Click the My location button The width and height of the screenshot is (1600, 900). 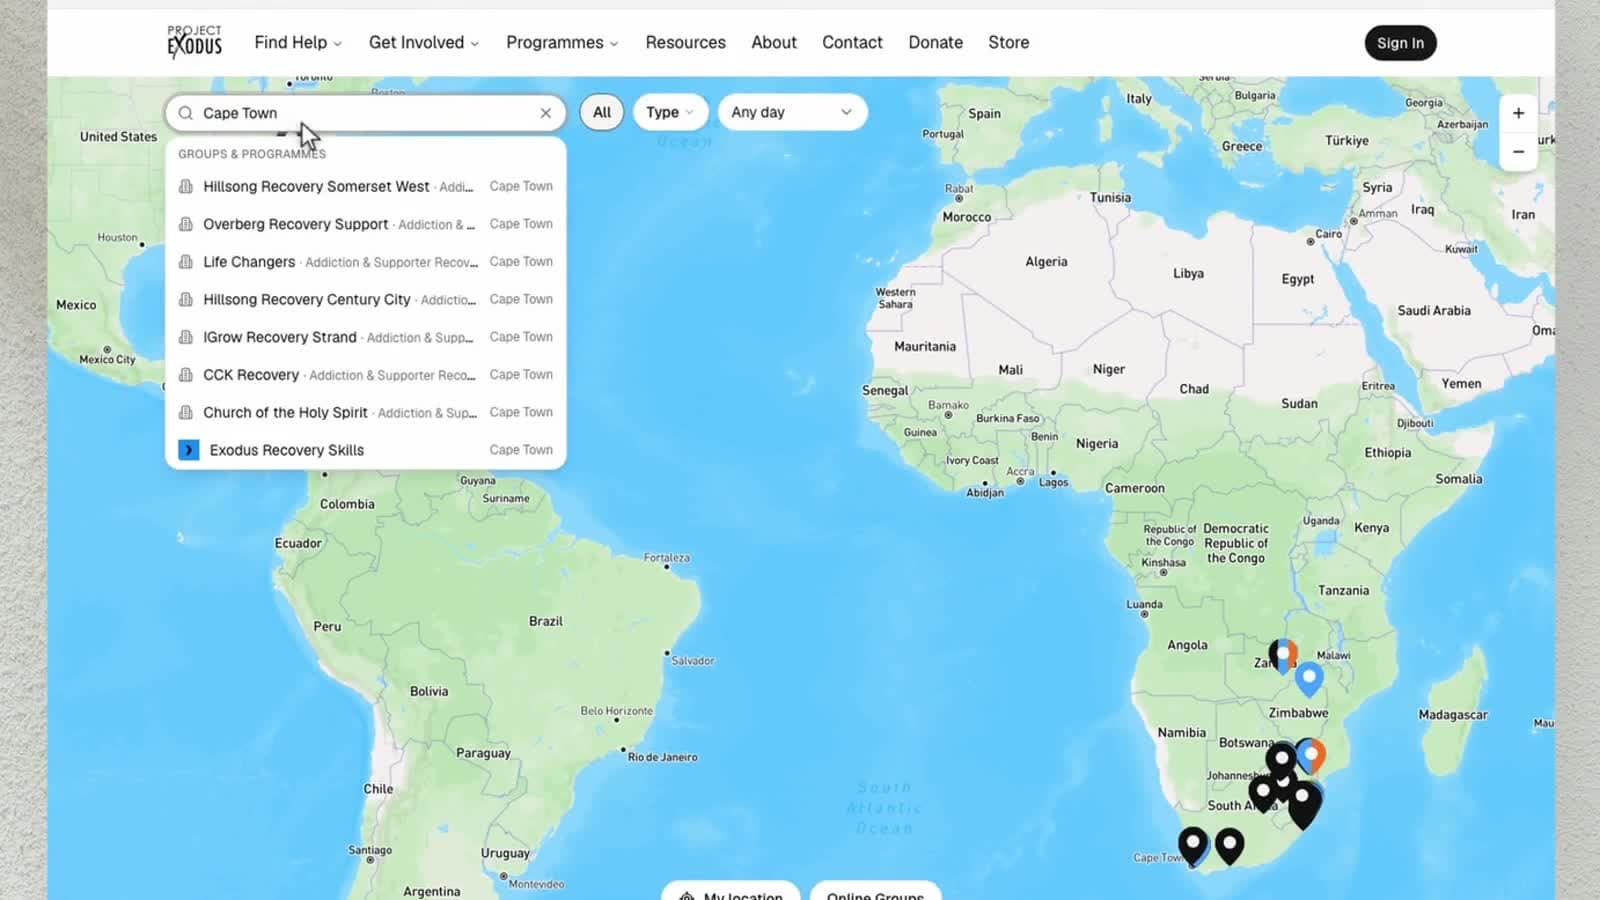[x=731, y=891]
